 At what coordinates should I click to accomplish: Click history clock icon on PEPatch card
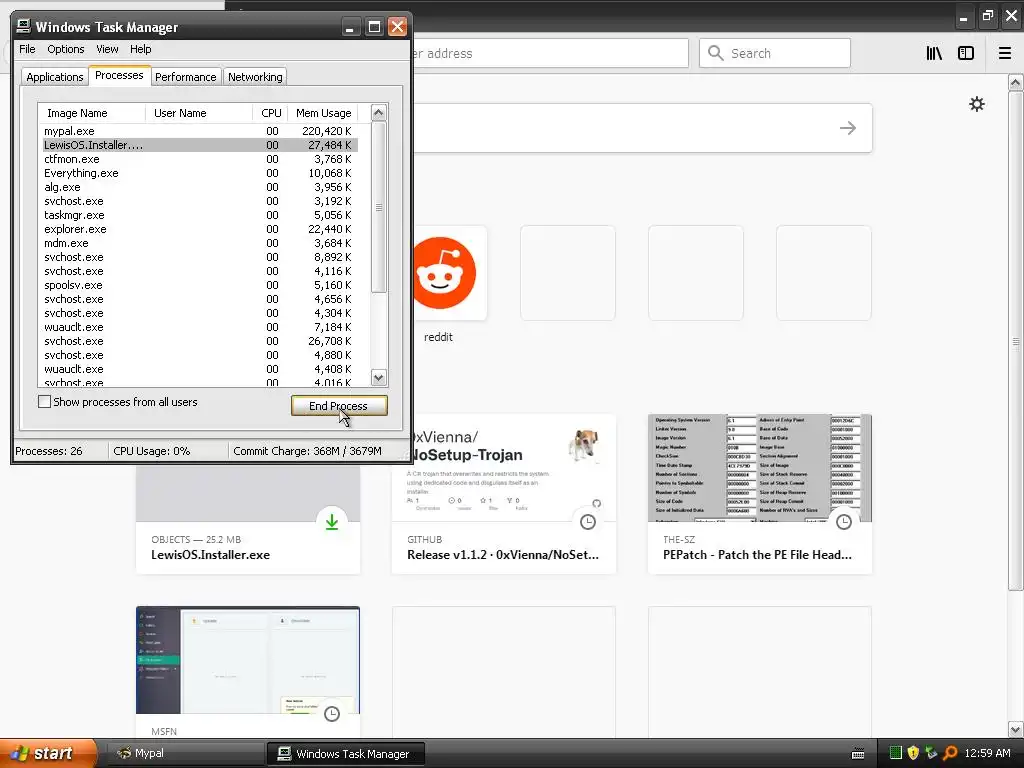tap(844, 522)
